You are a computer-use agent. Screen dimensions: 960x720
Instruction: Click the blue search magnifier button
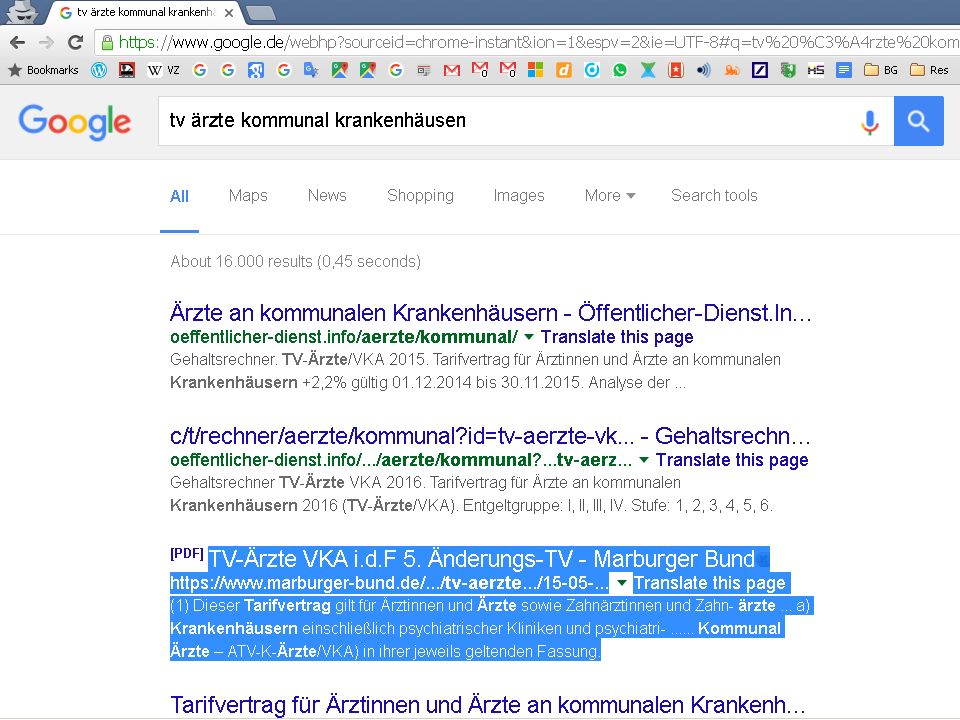pos(918,121)
